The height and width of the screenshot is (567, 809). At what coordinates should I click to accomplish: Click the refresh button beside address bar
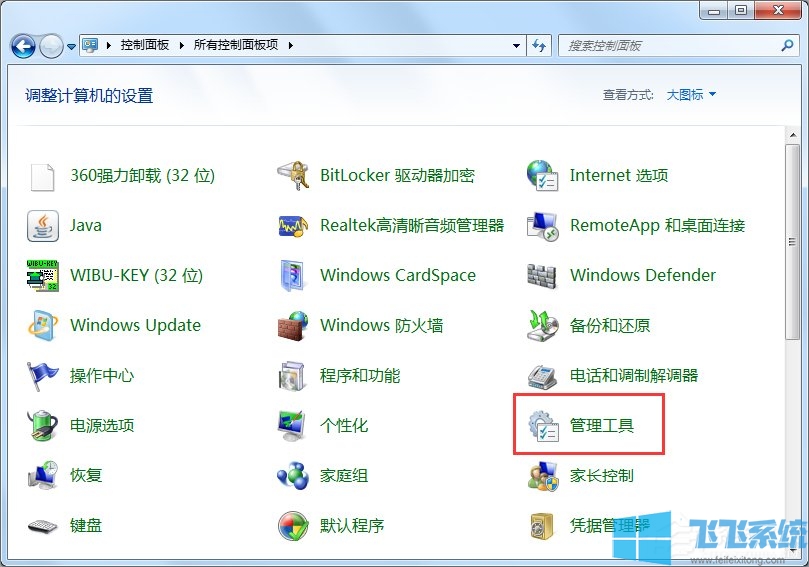(x=540, y=46)
